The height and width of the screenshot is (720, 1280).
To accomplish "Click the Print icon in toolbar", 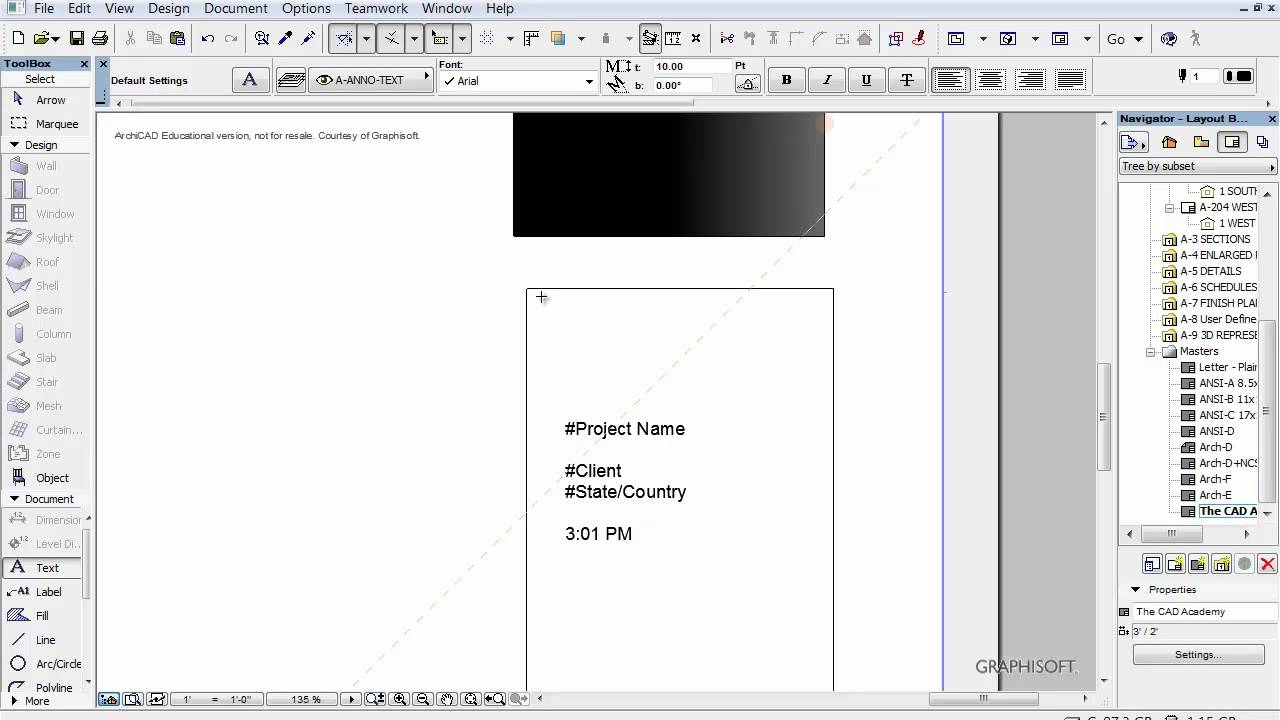I will click(x=100, y=39).
